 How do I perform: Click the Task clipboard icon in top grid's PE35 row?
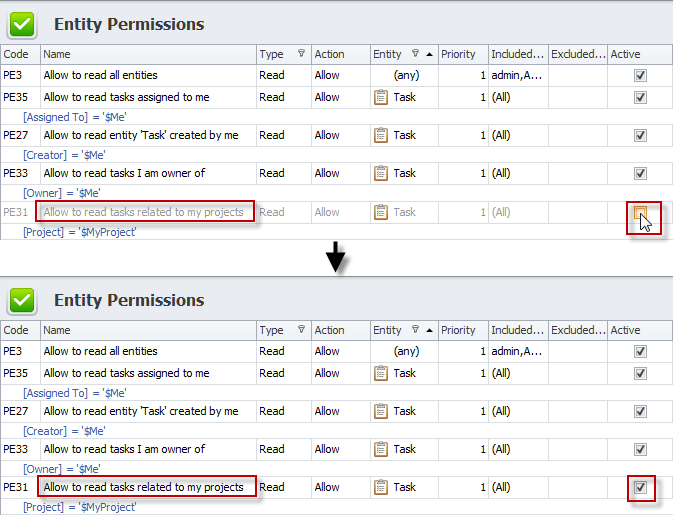click(x=381, y=97)
